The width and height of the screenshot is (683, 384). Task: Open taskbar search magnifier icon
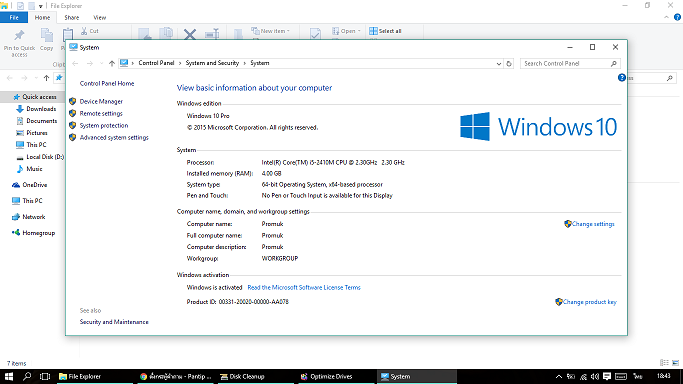[27, 376]
